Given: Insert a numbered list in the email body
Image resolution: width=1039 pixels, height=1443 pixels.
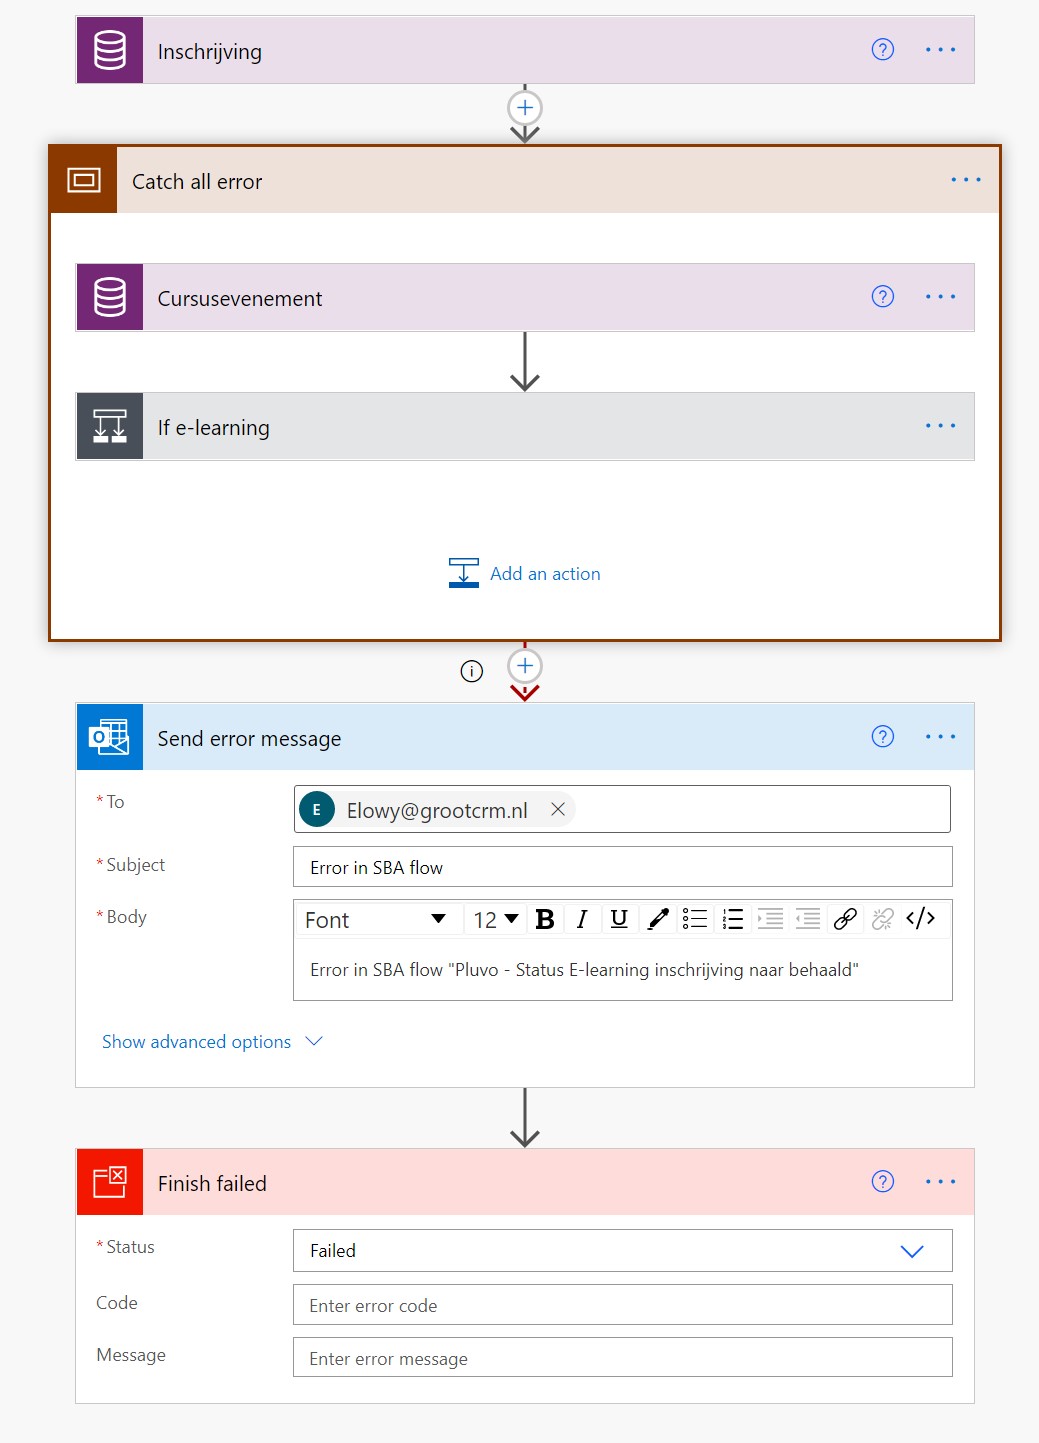Looking at the screenshot, I should point(732,919).
